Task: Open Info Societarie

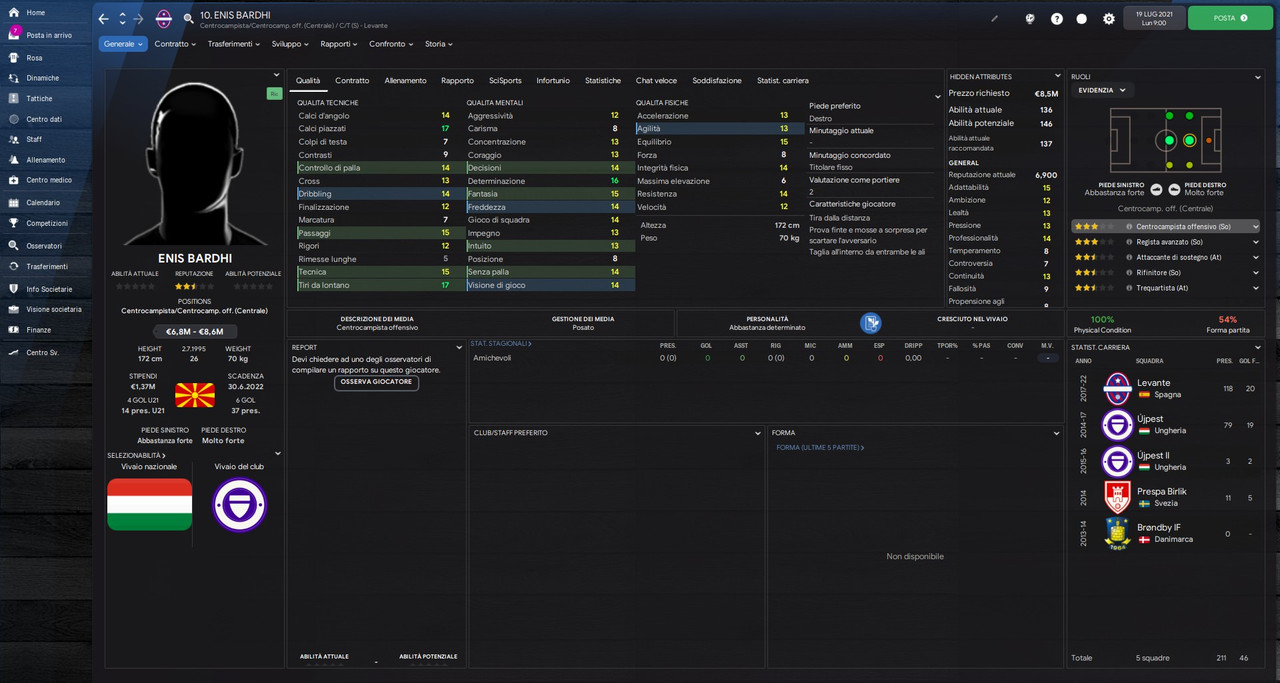Action: [49, 289]
